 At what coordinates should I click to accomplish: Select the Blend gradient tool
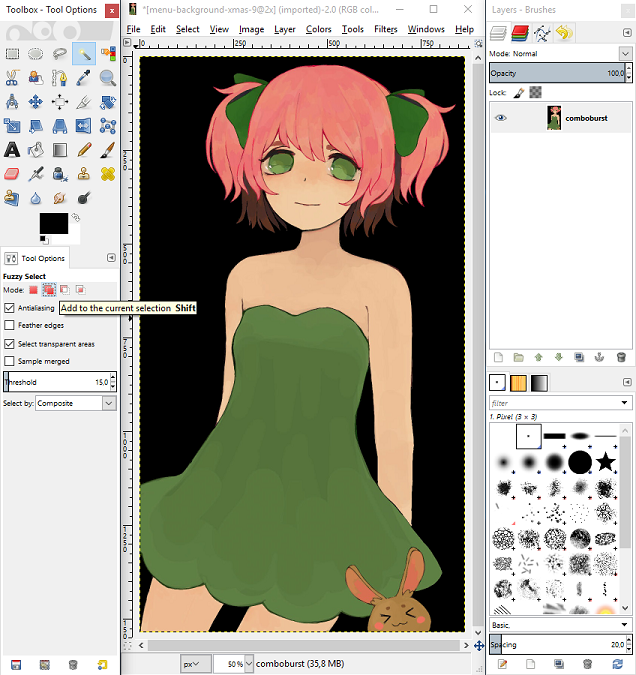tap(60, 150)
